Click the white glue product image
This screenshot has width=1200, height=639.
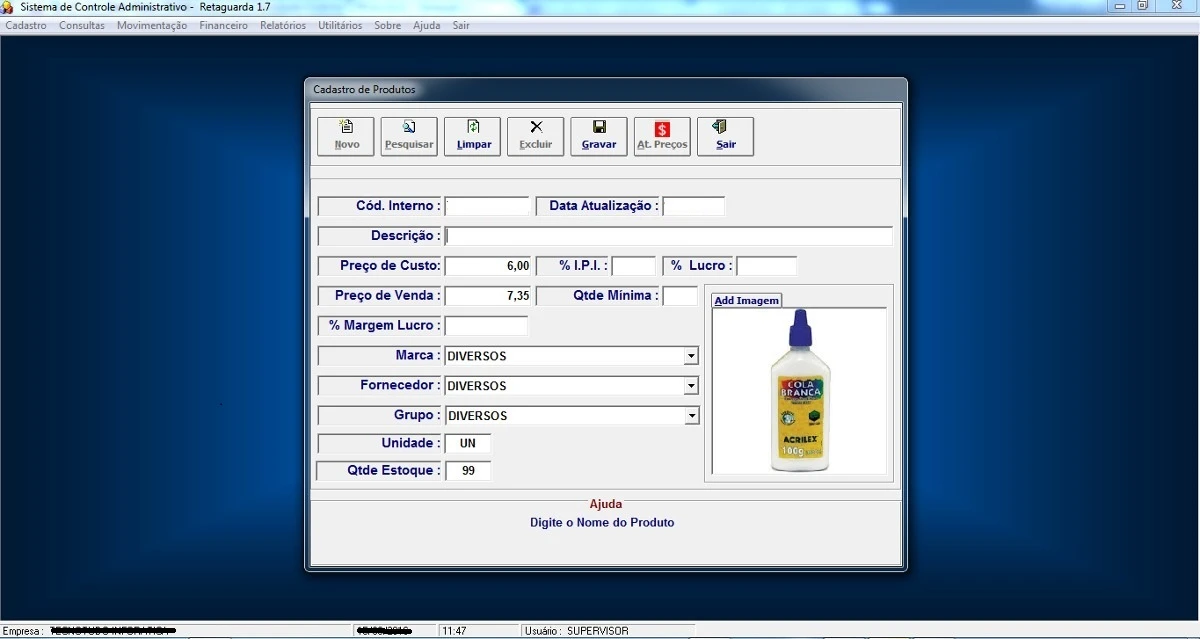coord(799,391)
